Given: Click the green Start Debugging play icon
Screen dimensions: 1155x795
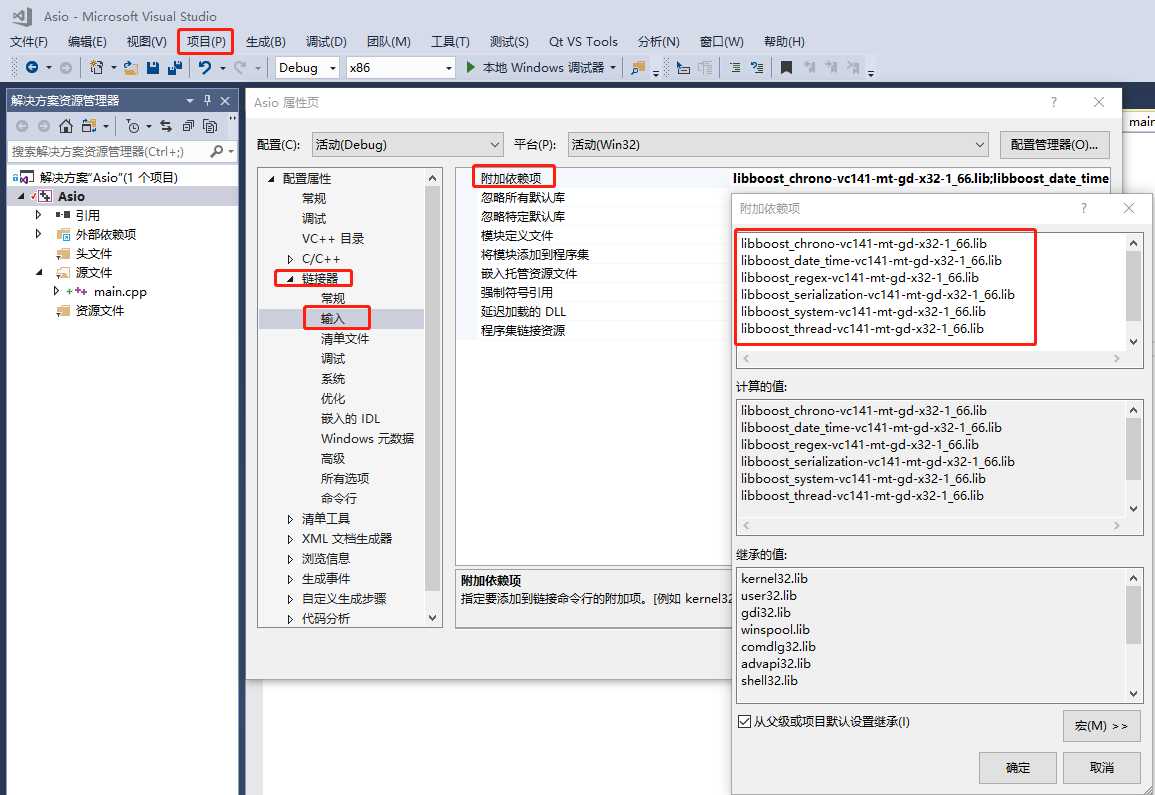Looking at the screenshot, I should coord(471,67).
